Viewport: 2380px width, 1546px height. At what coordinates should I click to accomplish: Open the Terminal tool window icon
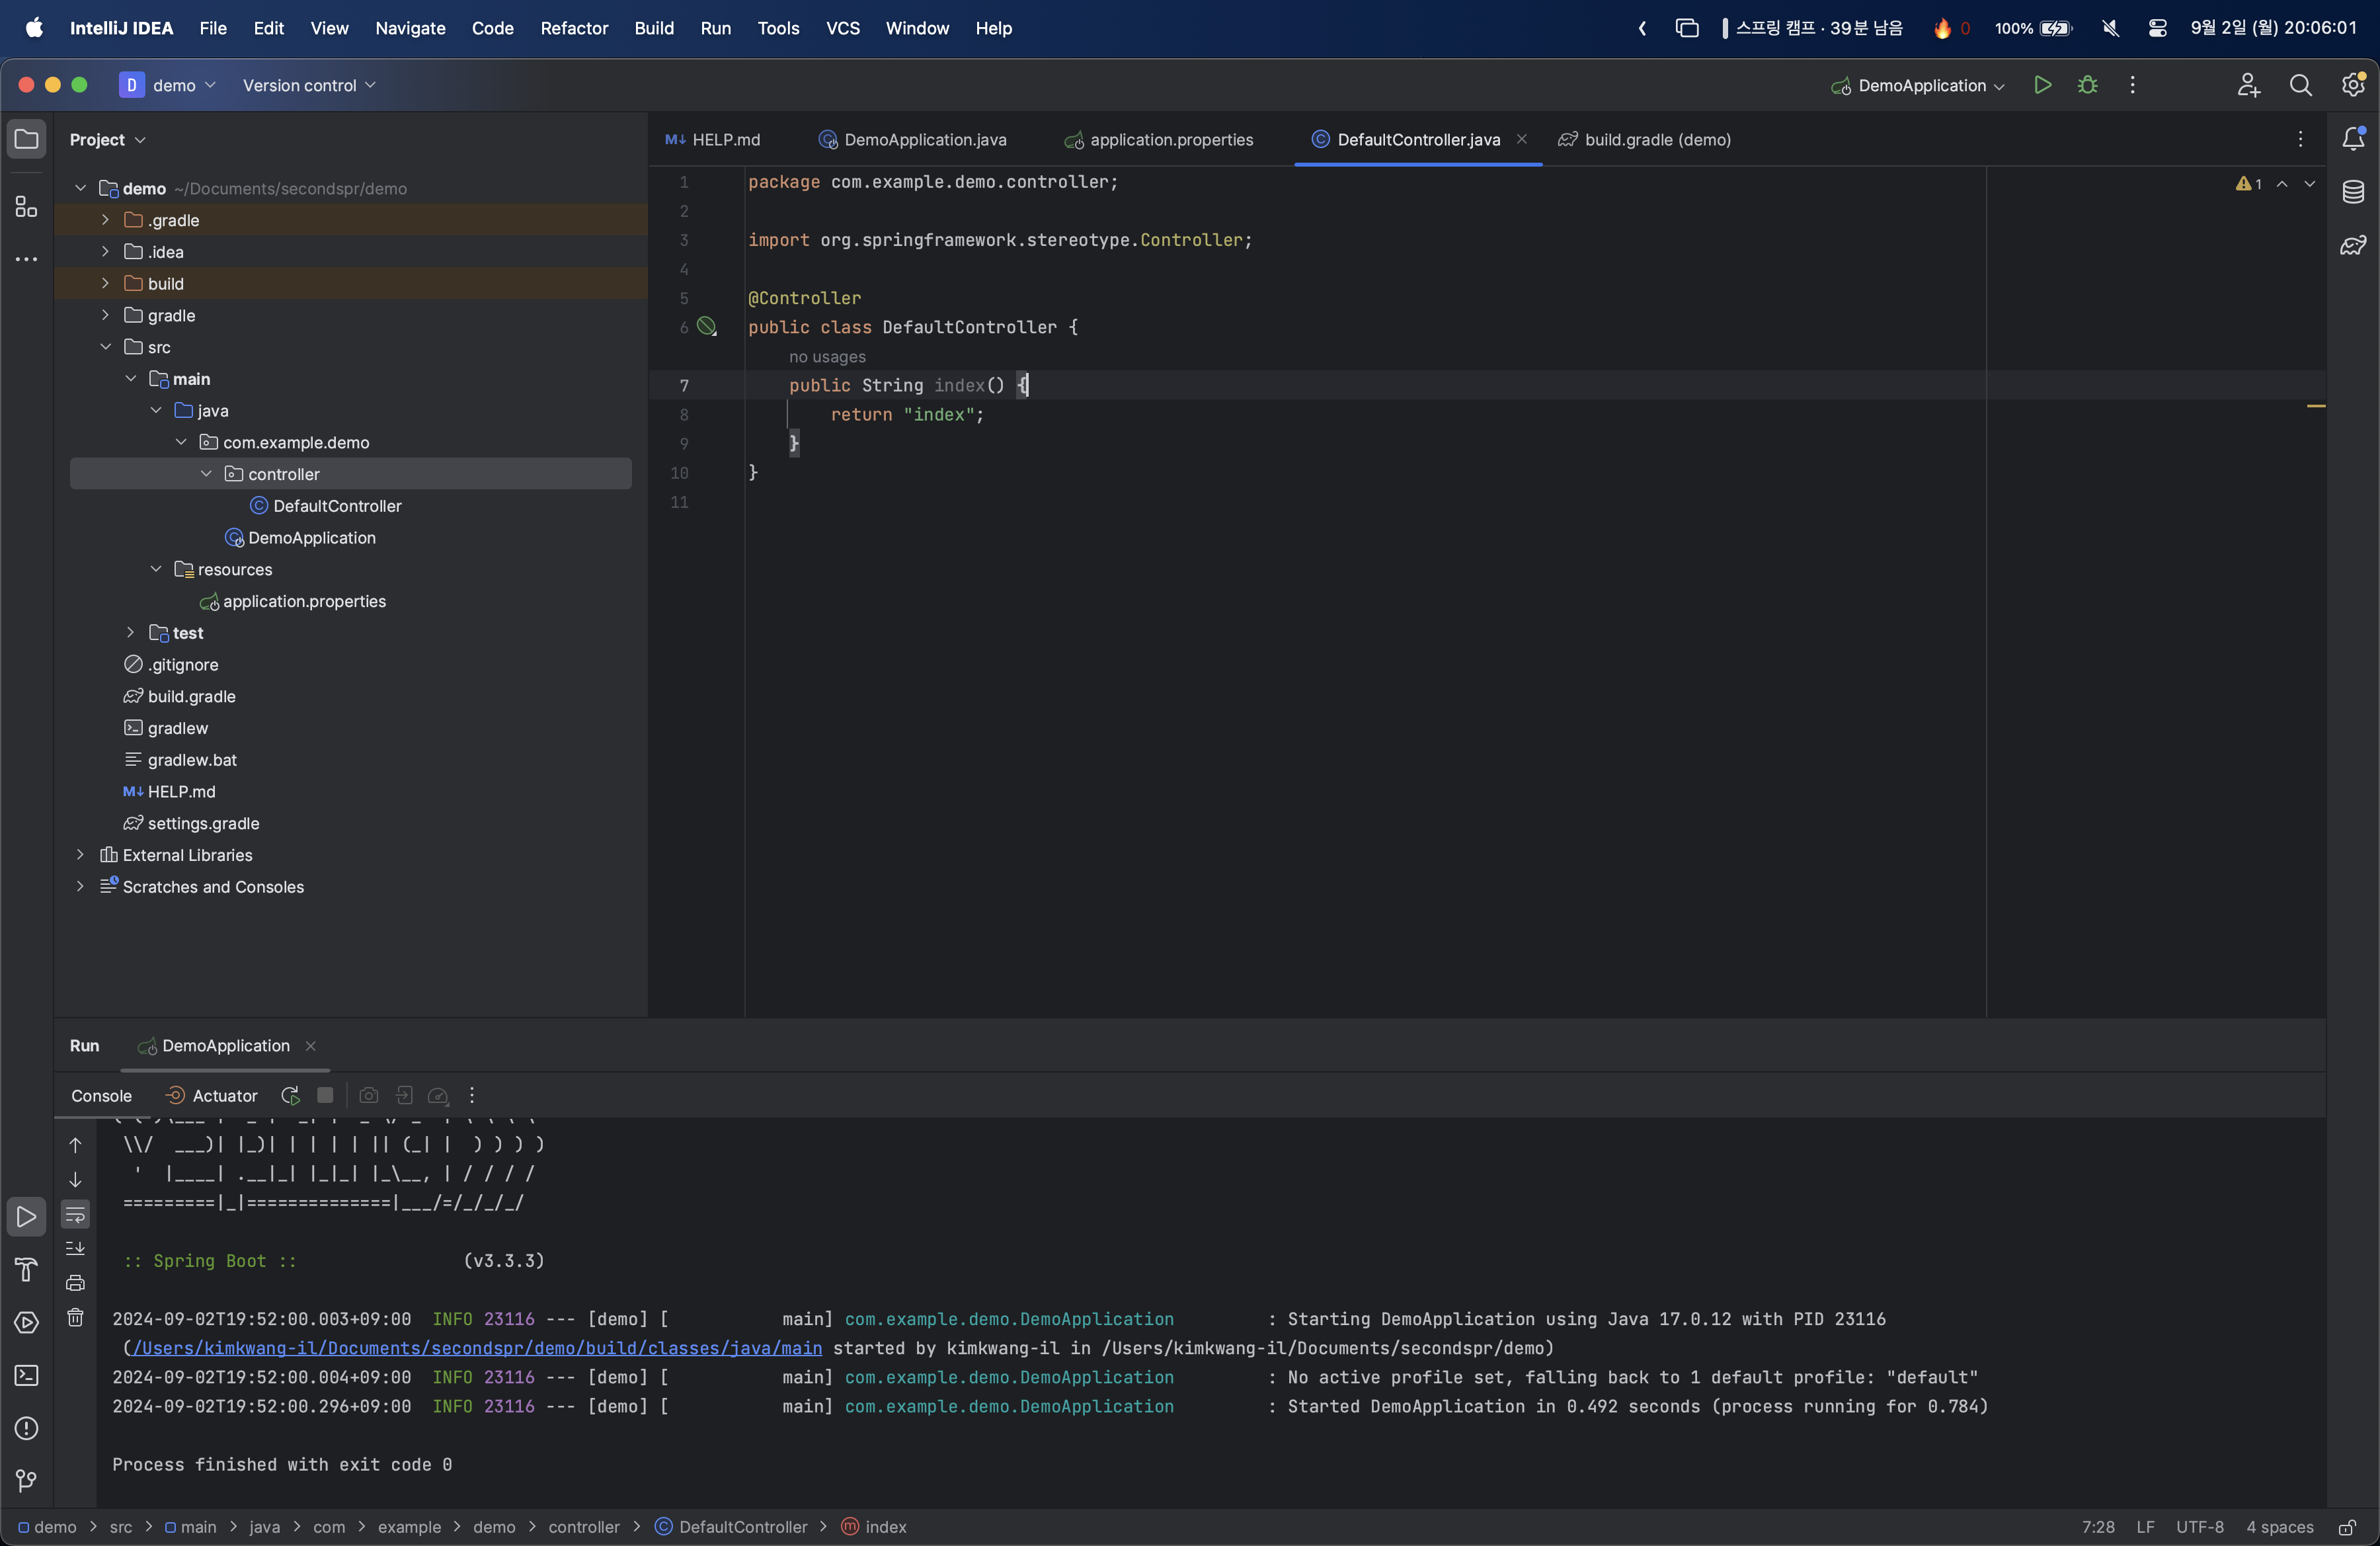pos(27,1375)
